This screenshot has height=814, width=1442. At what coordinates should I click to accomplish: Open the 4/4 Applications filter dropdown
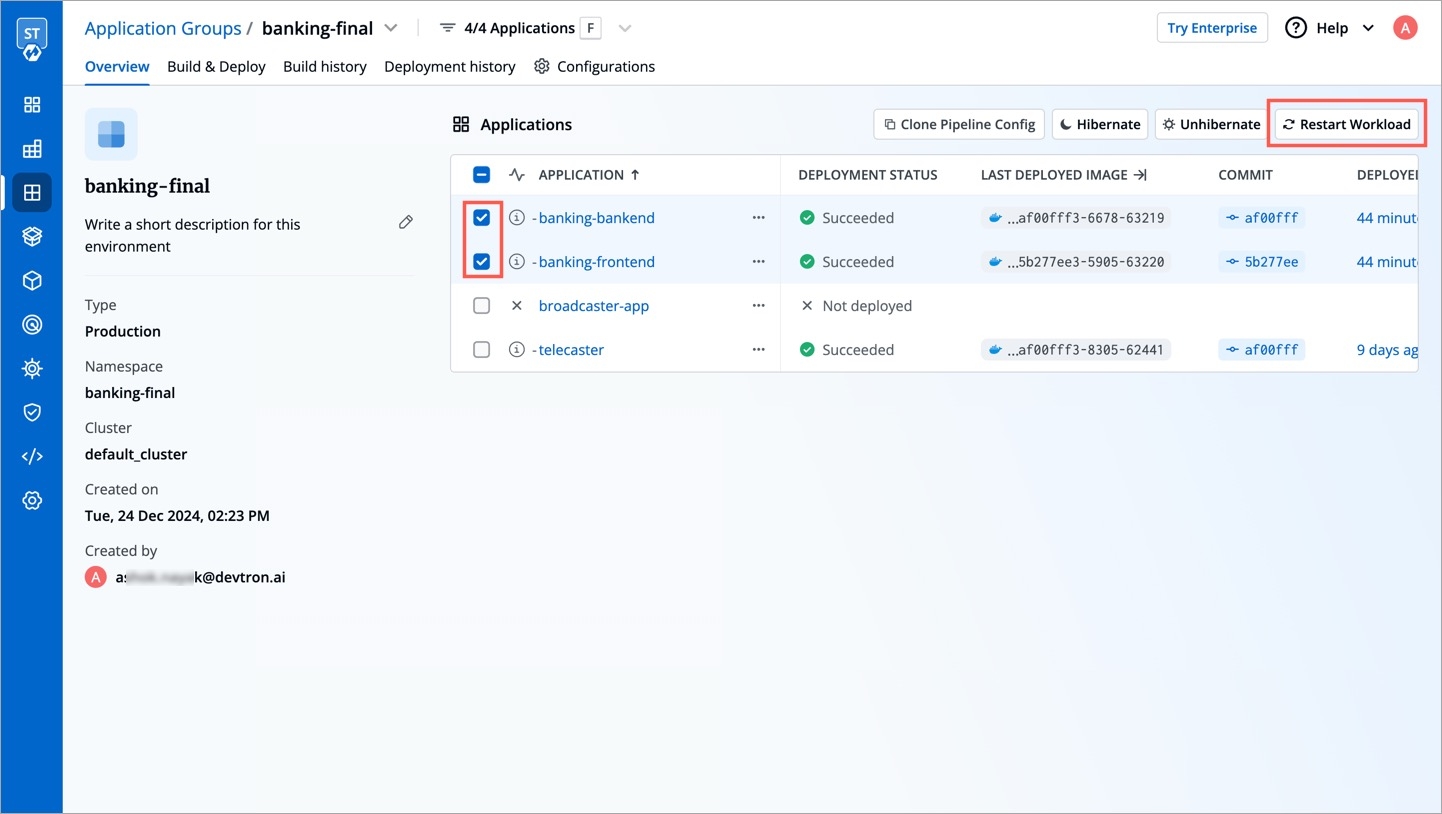coord(625,28)
